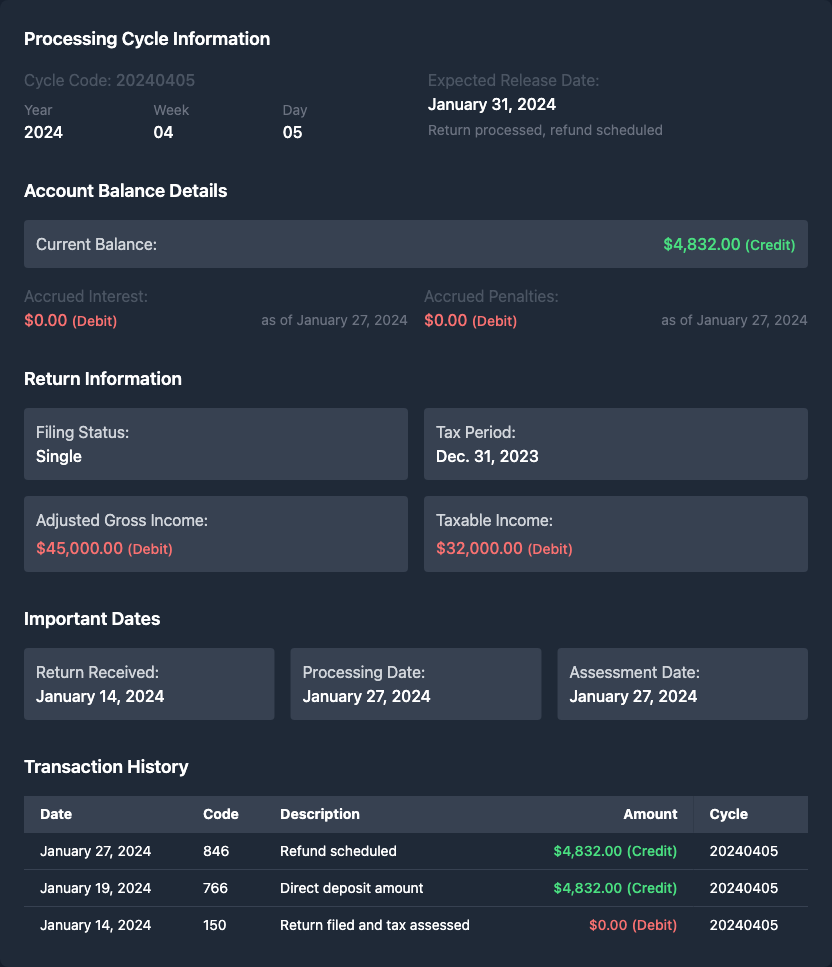This screenshot has height=967, width=832.
Task: Click the Cycle Code 20240405 text at top
Action: tap(109, 80)
